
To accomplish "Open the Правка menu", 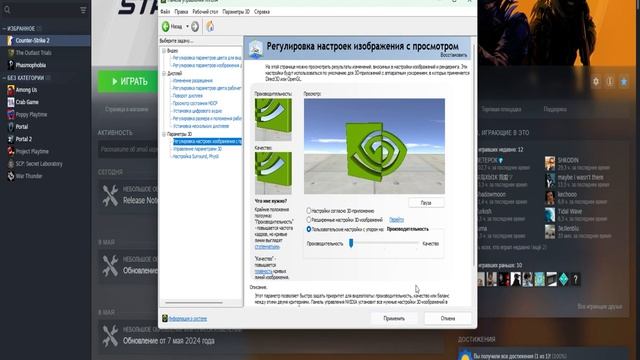I will pos(181,12).
